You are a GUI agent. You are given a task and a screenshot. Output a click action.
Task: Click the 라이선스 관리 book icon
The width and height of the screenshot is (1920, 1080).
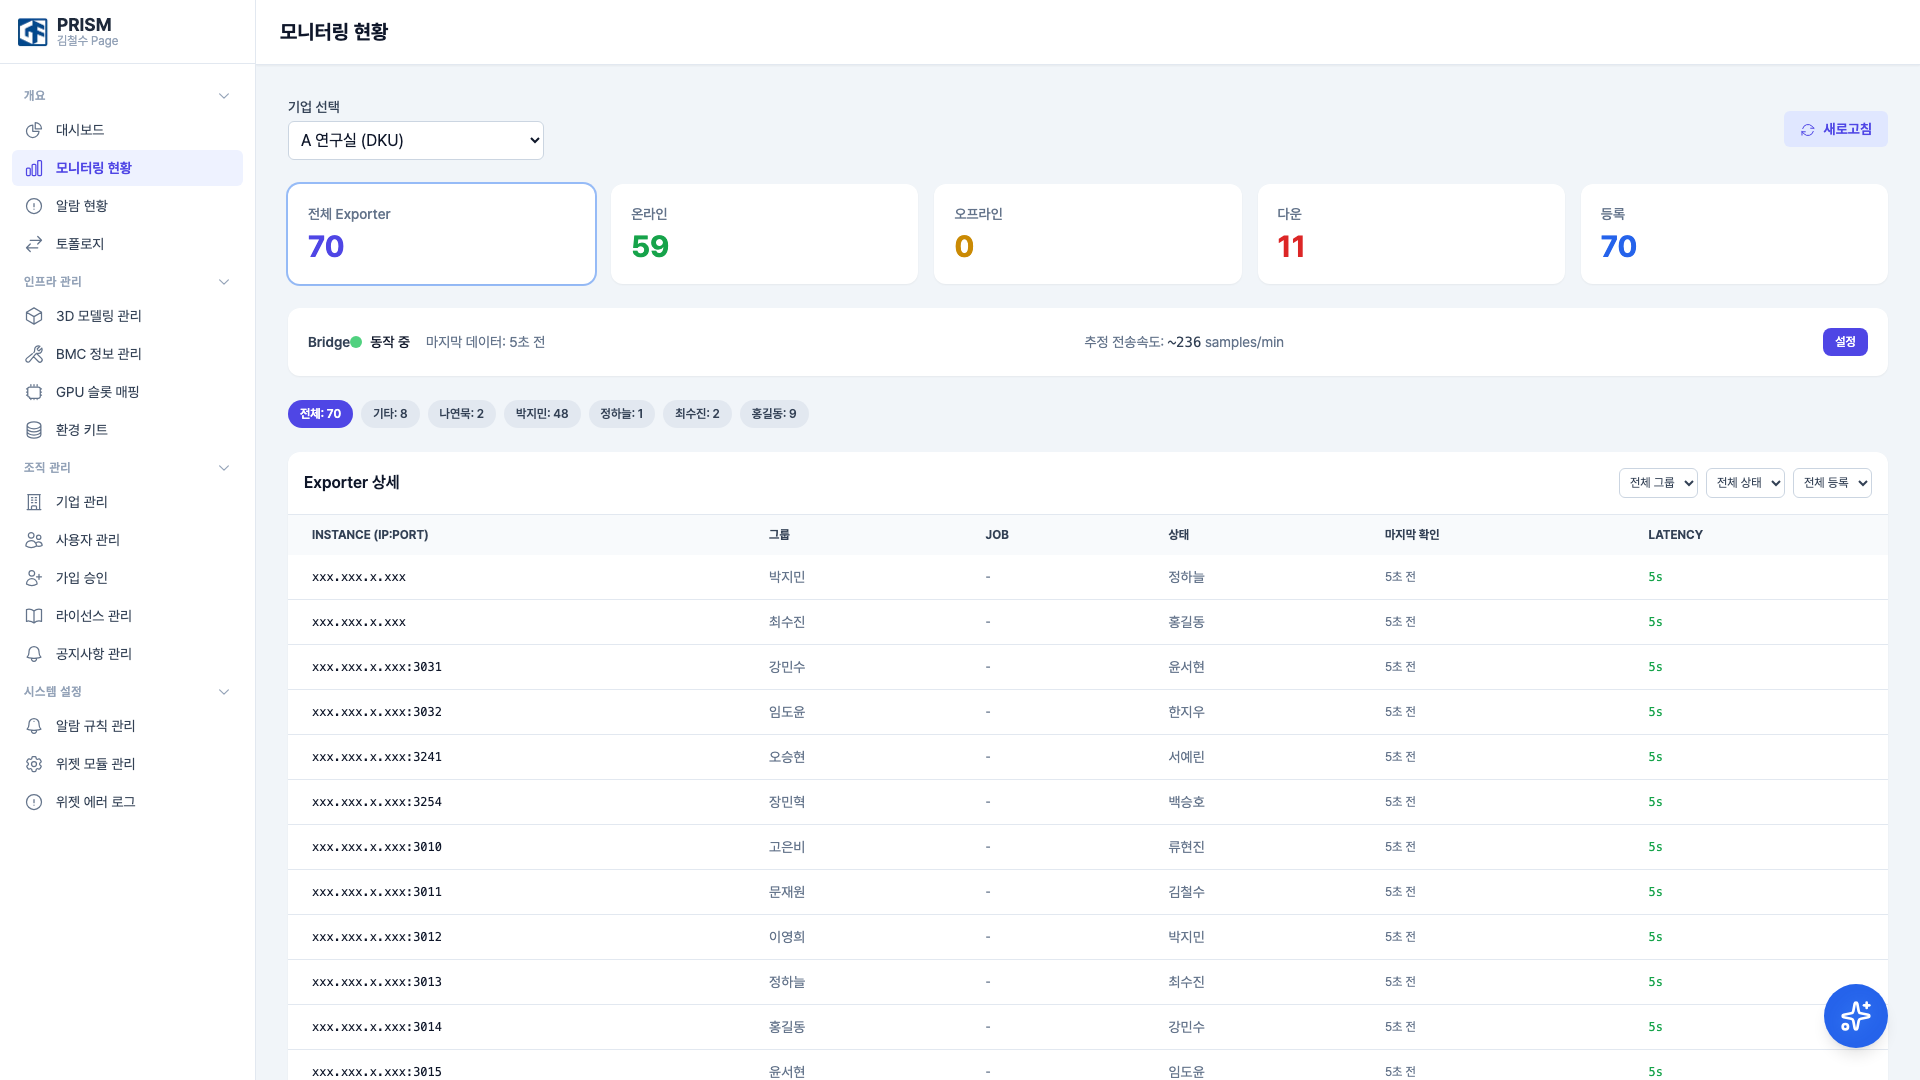(x=34, y=616)
